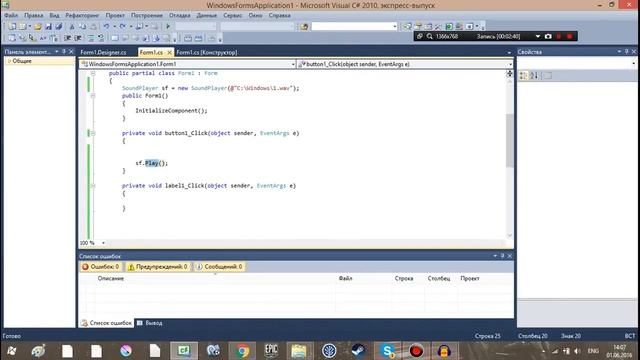Viewport: 640px width, 360px height.
Task: Toggle auto-hide pin on Панель элементов
Action: pos(64,52)
